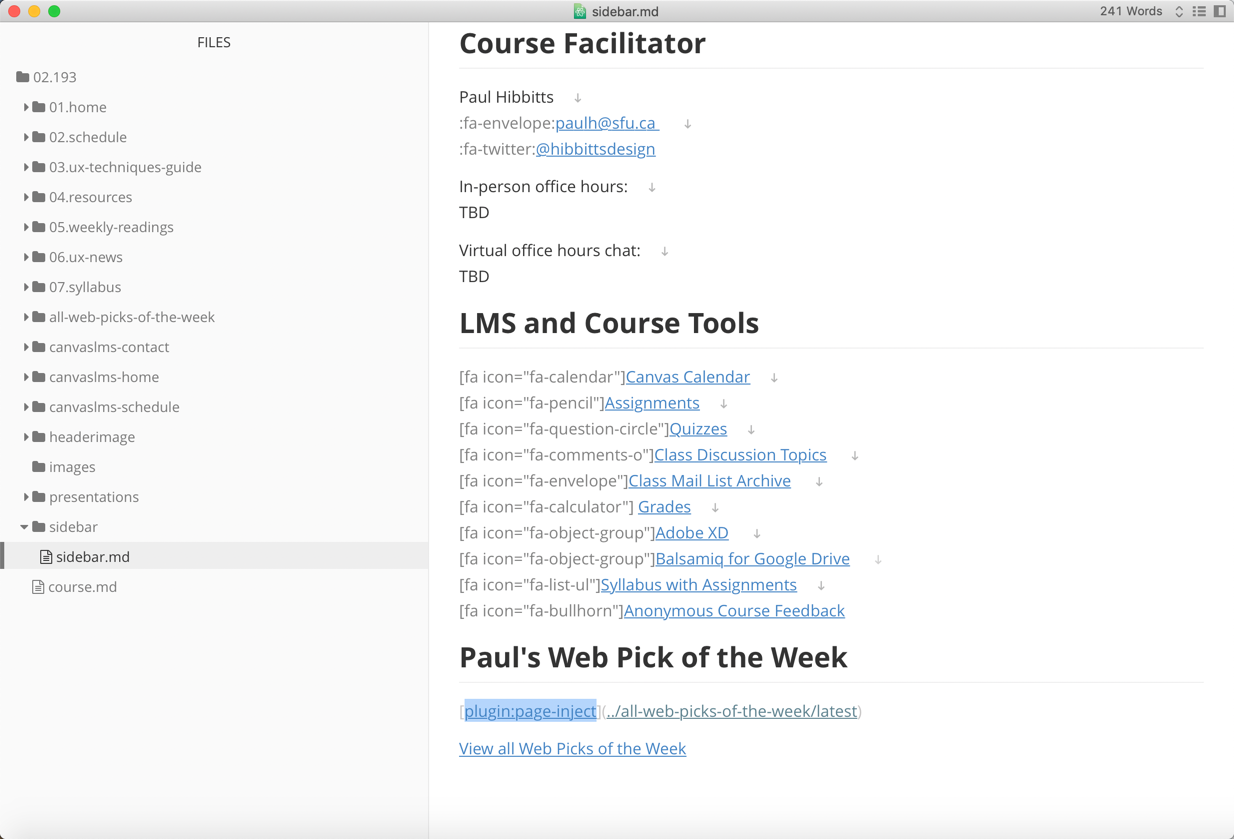The width and height of the screenshot is (1234, 839).
Task: Click the Anonymous Course Feedback link
Action: [x=734, y=611]
